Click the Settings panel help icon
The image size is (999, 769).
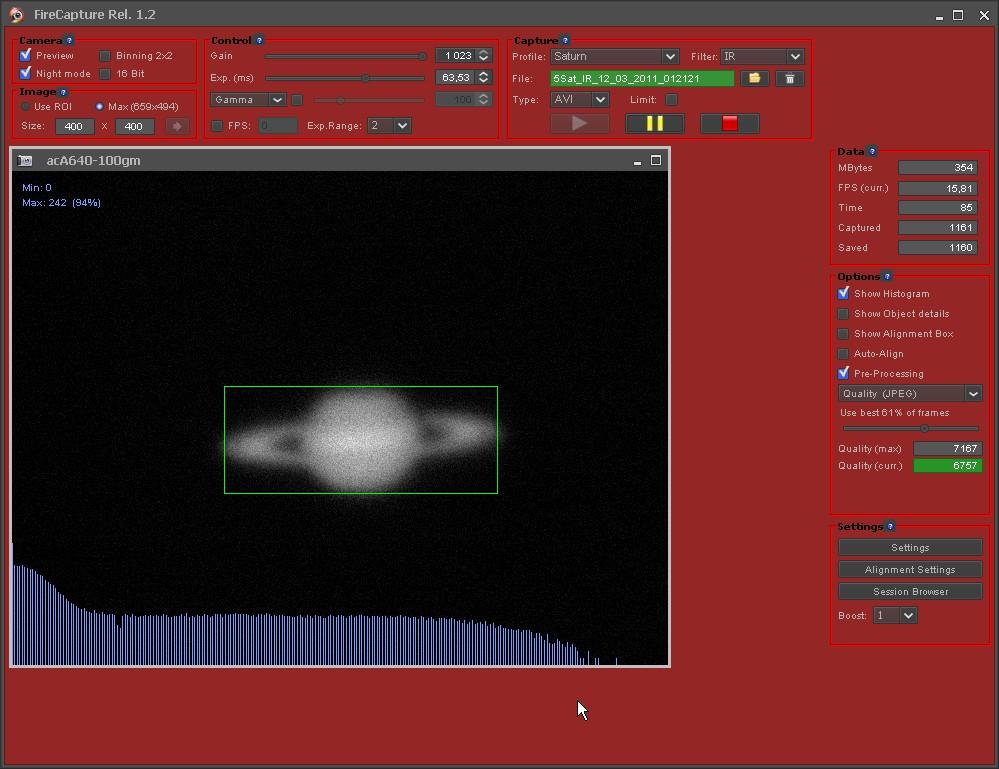(x=890, y=526)
